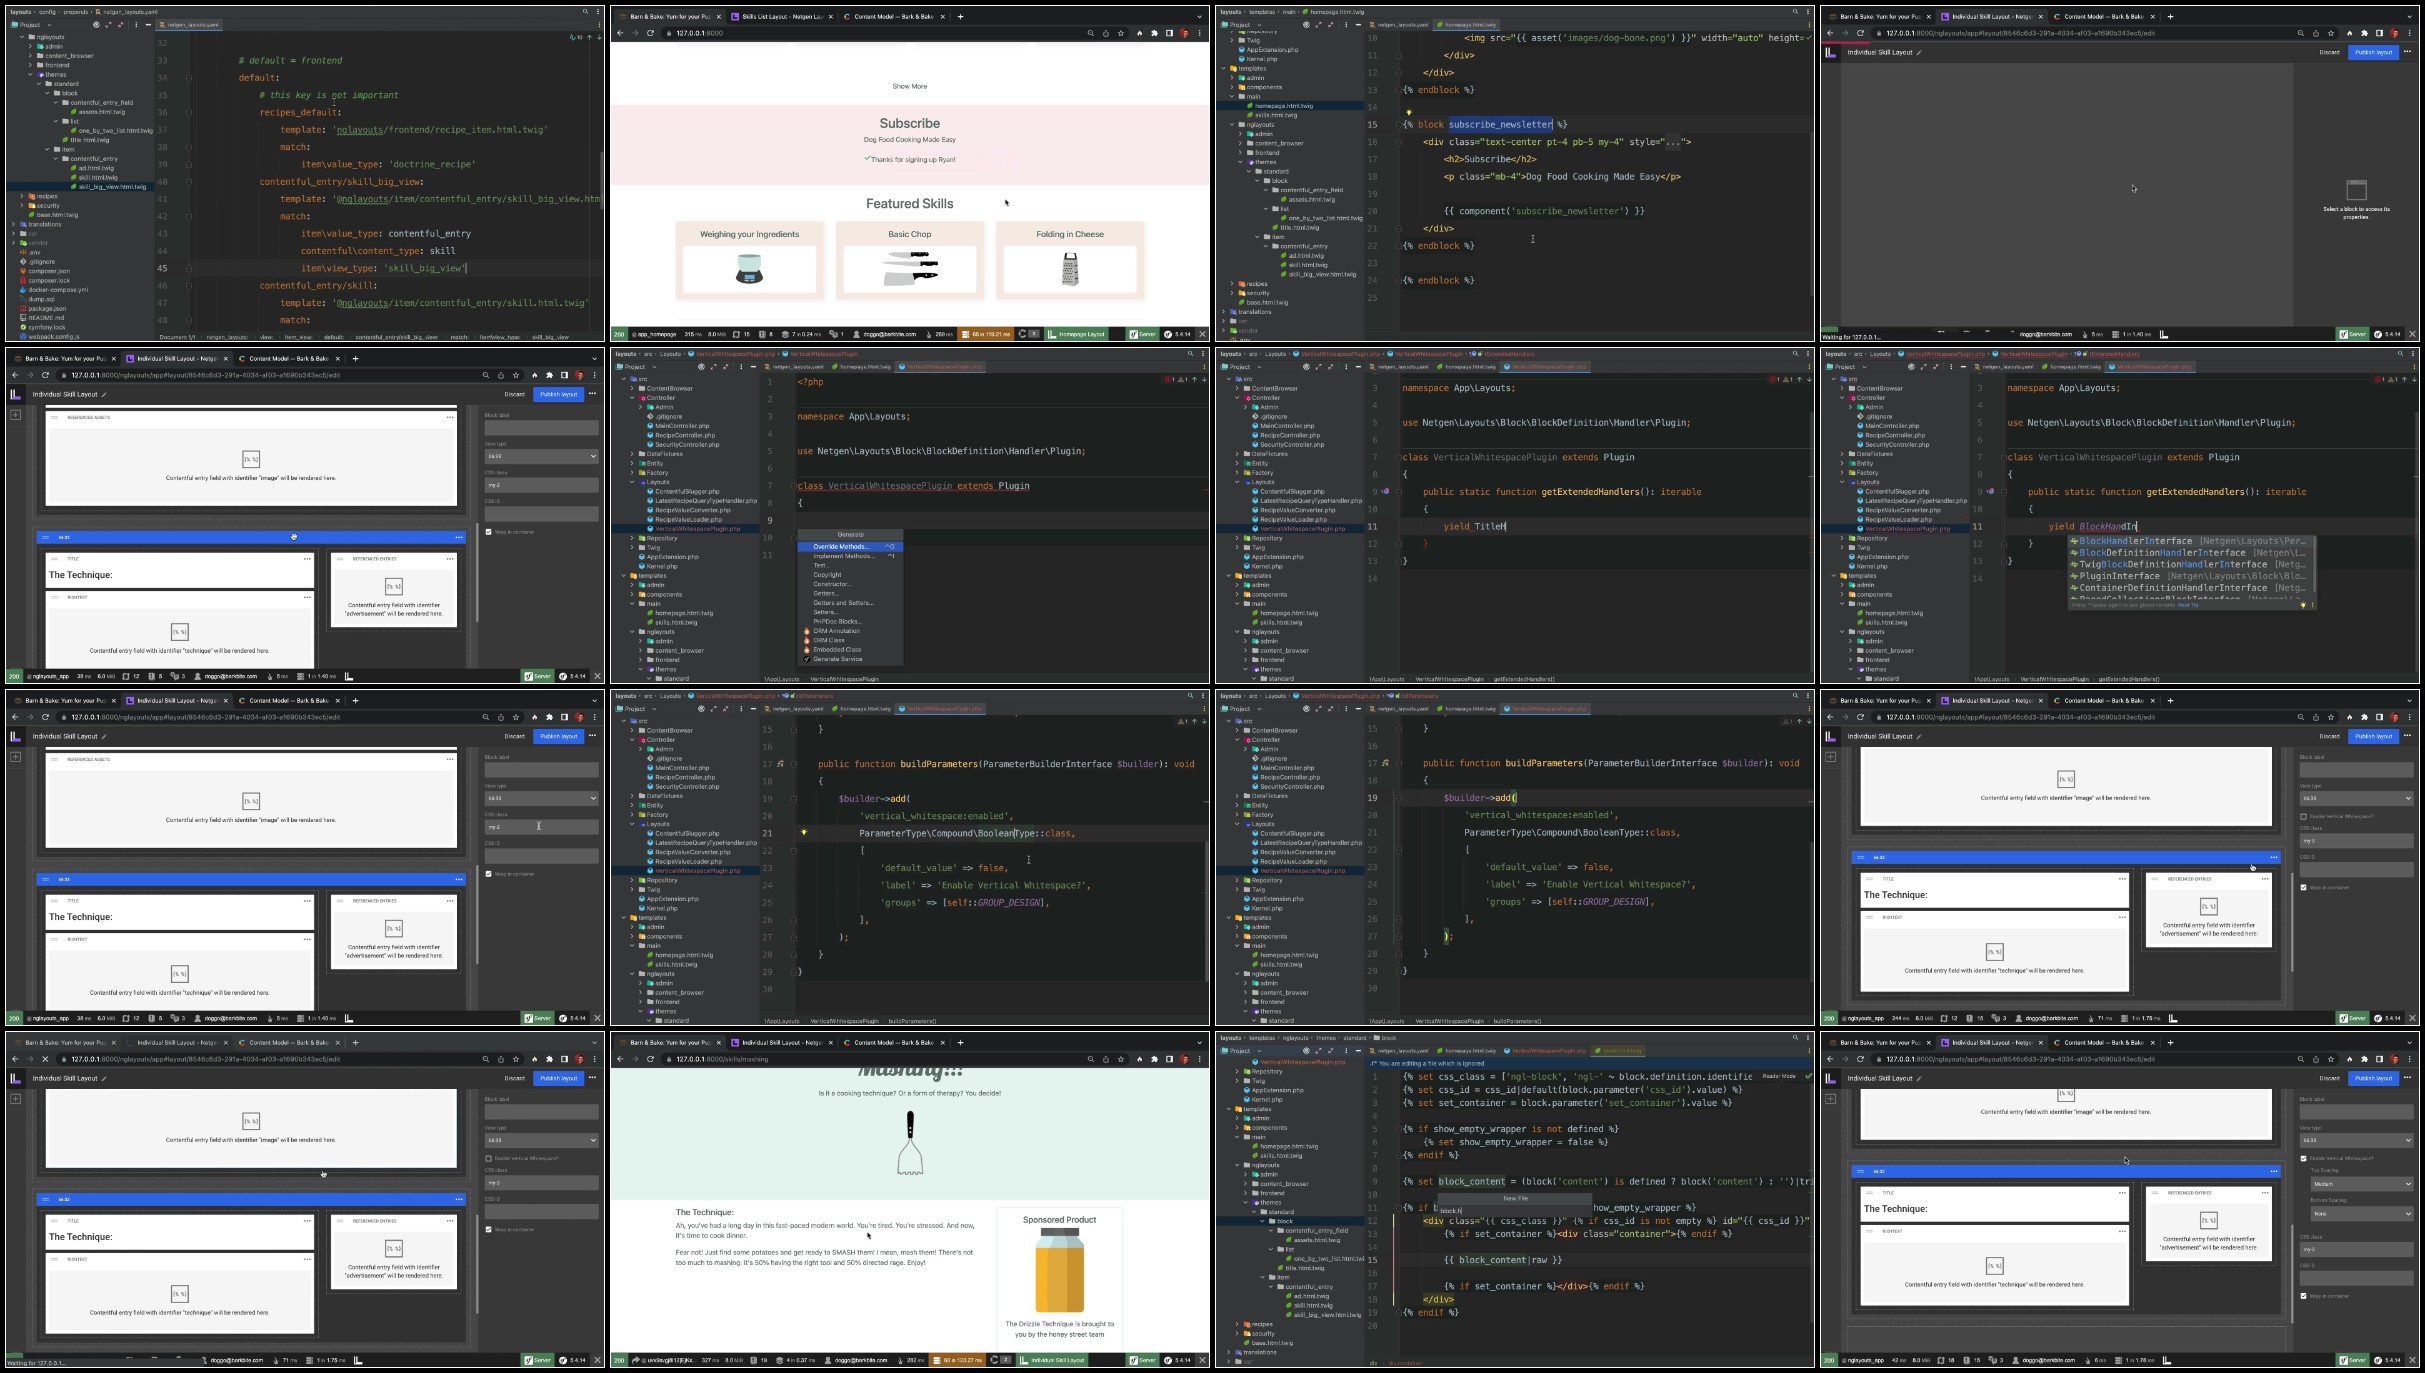2425x1373 pixels.
Task: Select docker-compose.yml in the project tree
Action: (58, 290)
